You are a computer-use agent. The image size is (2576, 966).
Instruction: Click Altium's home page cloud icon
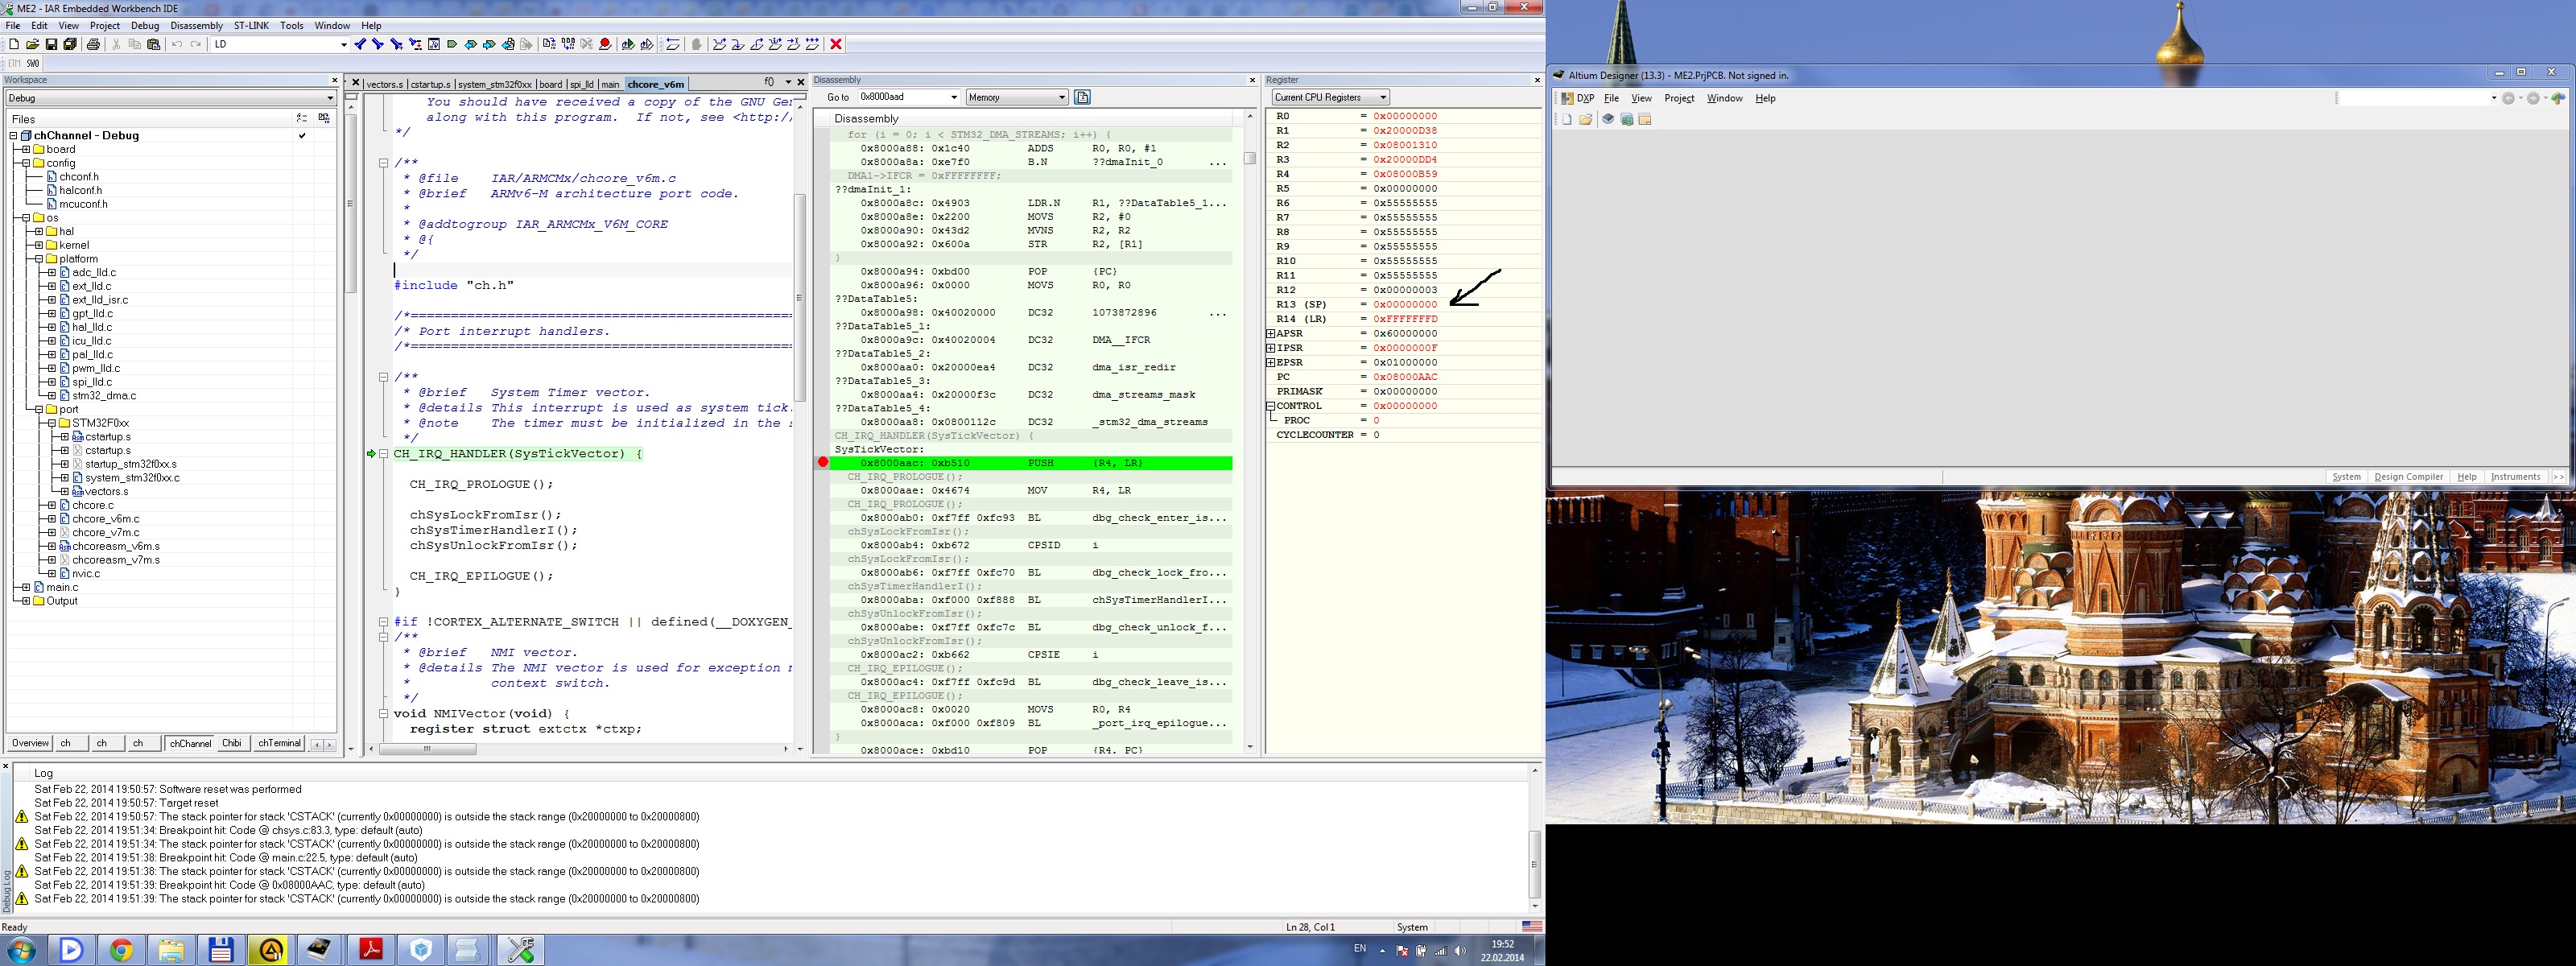pyautogui.click(x=2558, y=98)
